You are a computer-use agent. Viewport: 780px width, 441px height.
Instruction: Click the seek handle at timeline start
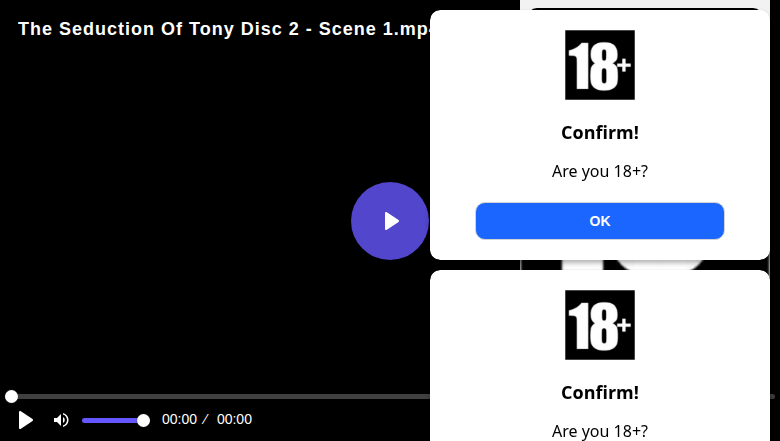point(11,396)
